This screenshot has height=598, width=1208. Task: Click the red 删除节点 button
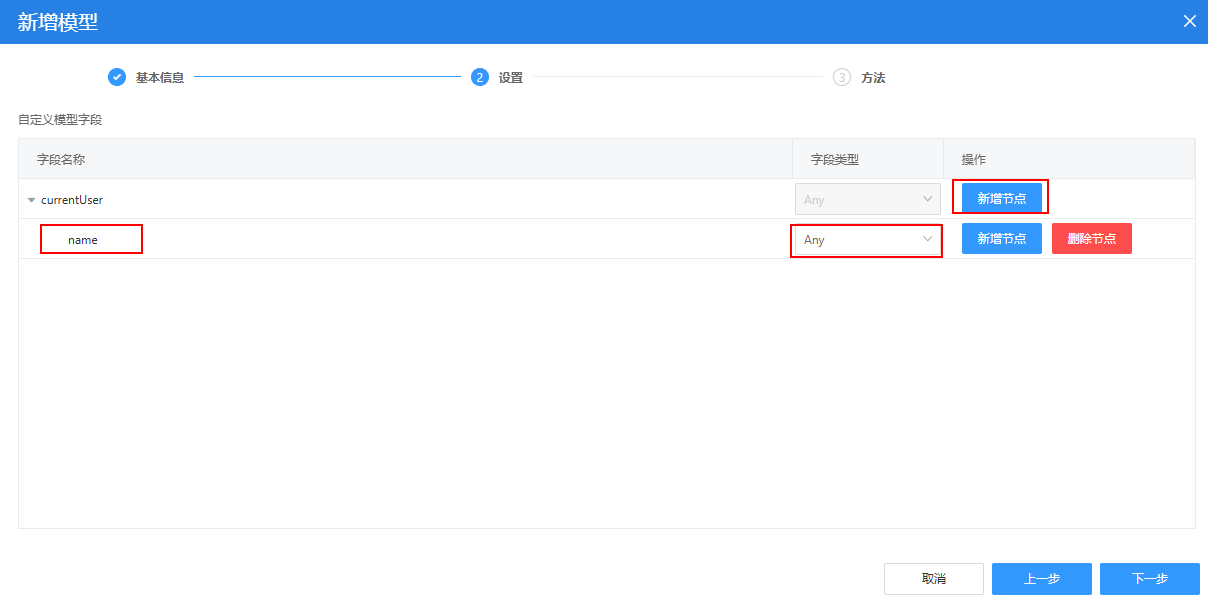tap(1092, 238)
